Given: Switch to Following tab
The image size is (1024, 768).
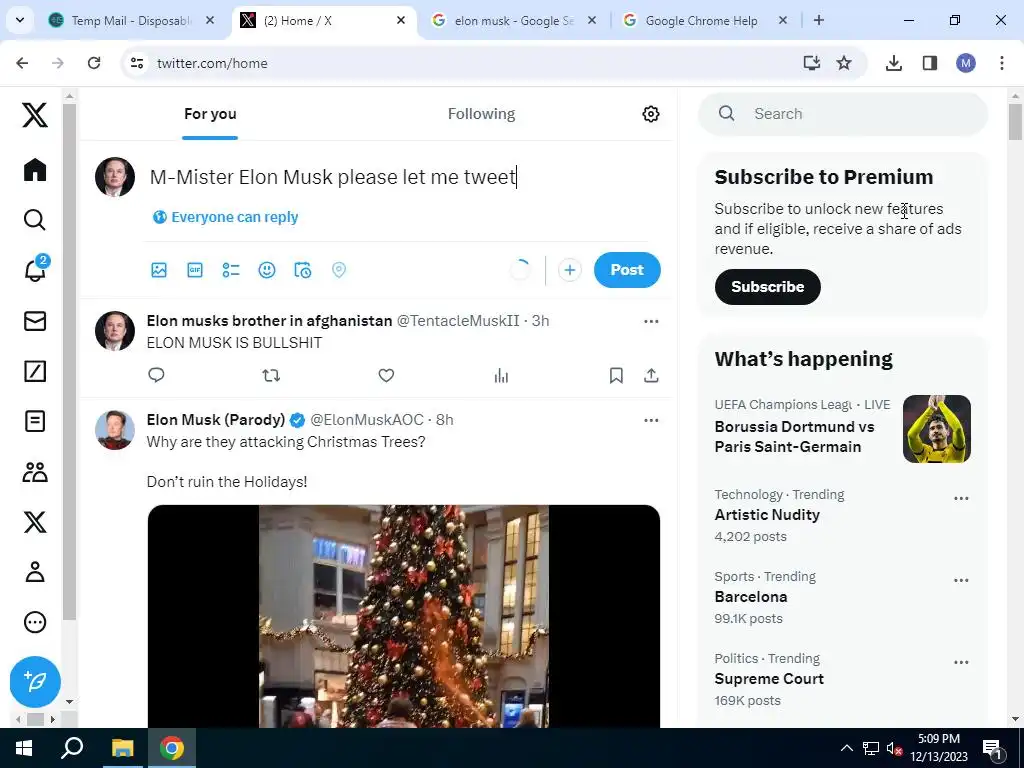Looking at the screenshot, I should coord(481,114).
